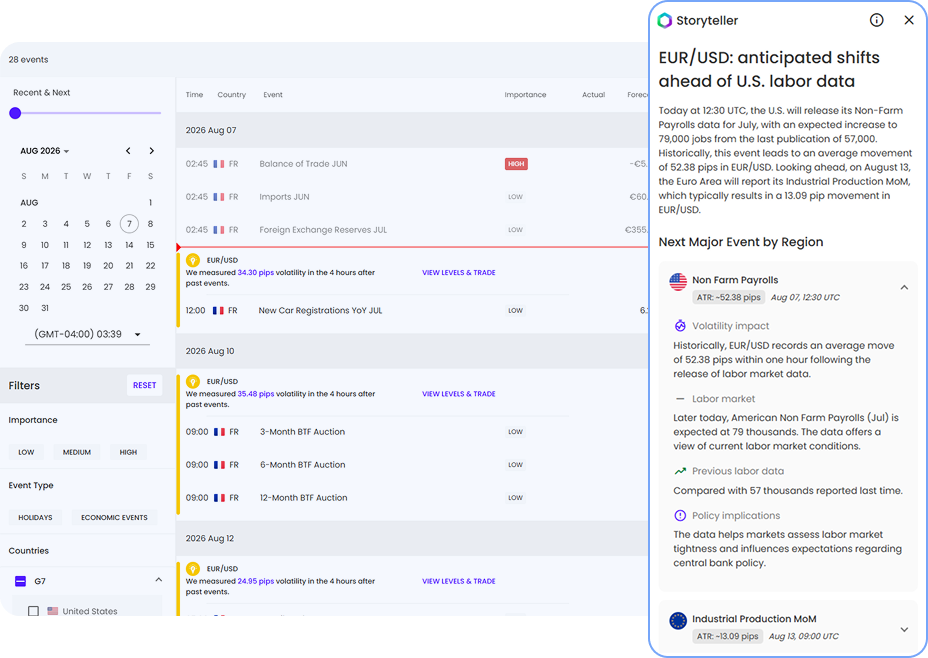Click the ATR ~52.38 pips badge
The image size is (928, 658).
click(x=729, y=298)
